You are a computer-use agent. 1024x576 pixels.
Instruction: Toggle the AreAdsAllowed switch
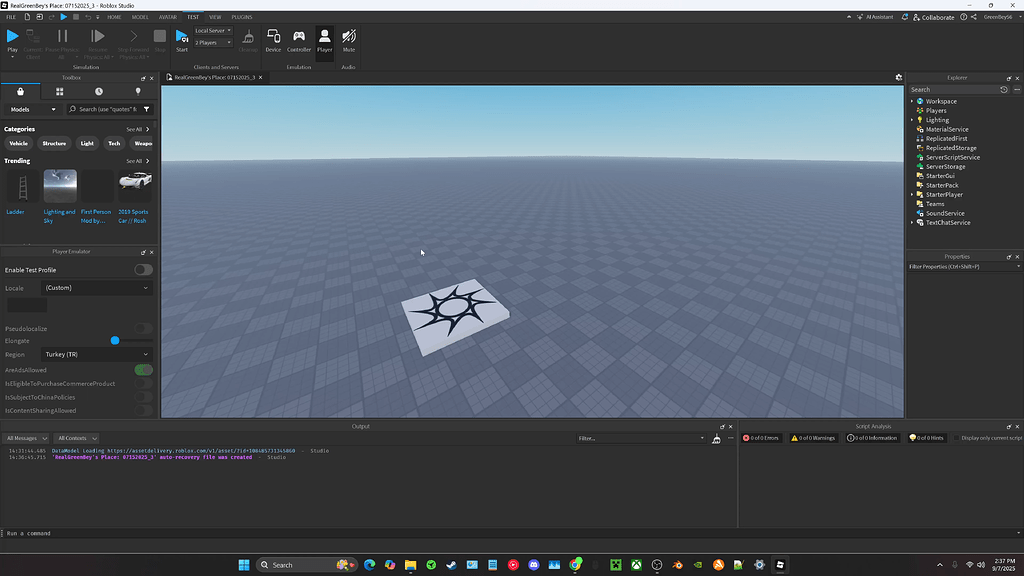[x=144, y=370]
